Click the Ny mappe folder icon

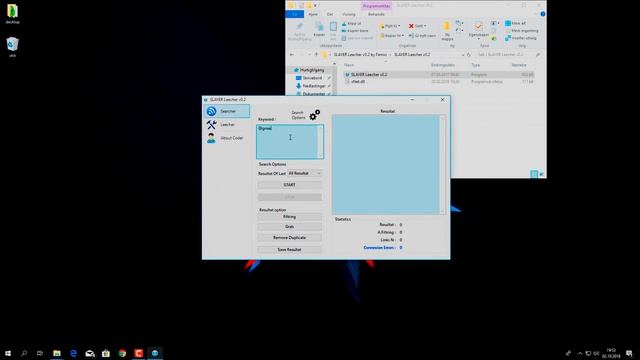click(x=447, y=31)
